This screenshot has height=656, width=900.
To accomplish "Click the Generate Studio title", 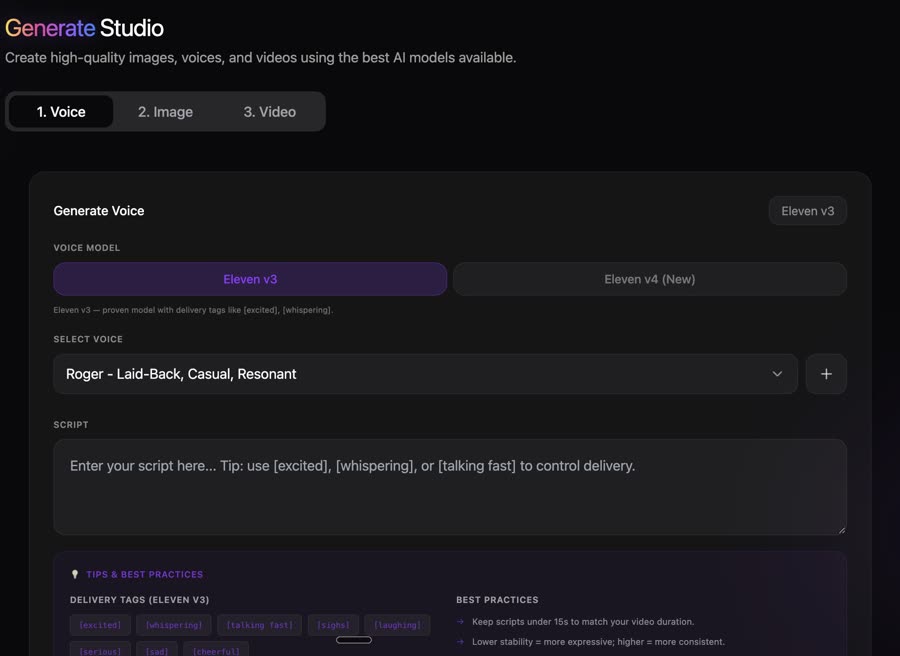I will (84, 28).
